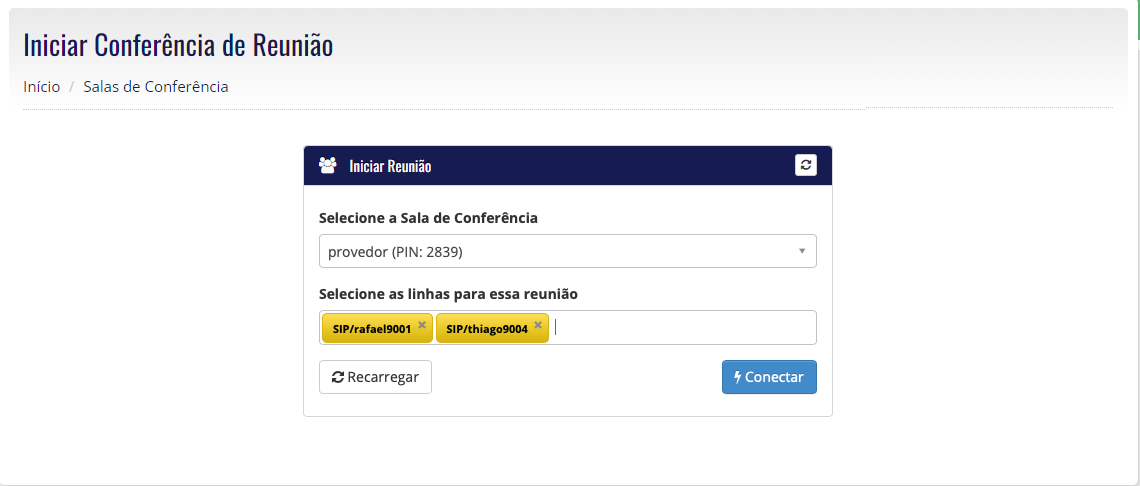This screenshot has width=1140, height=486.
Task: Click the Selecione a Sala de Conferência label
Action: pyautogui.click(x=428, y=218)
